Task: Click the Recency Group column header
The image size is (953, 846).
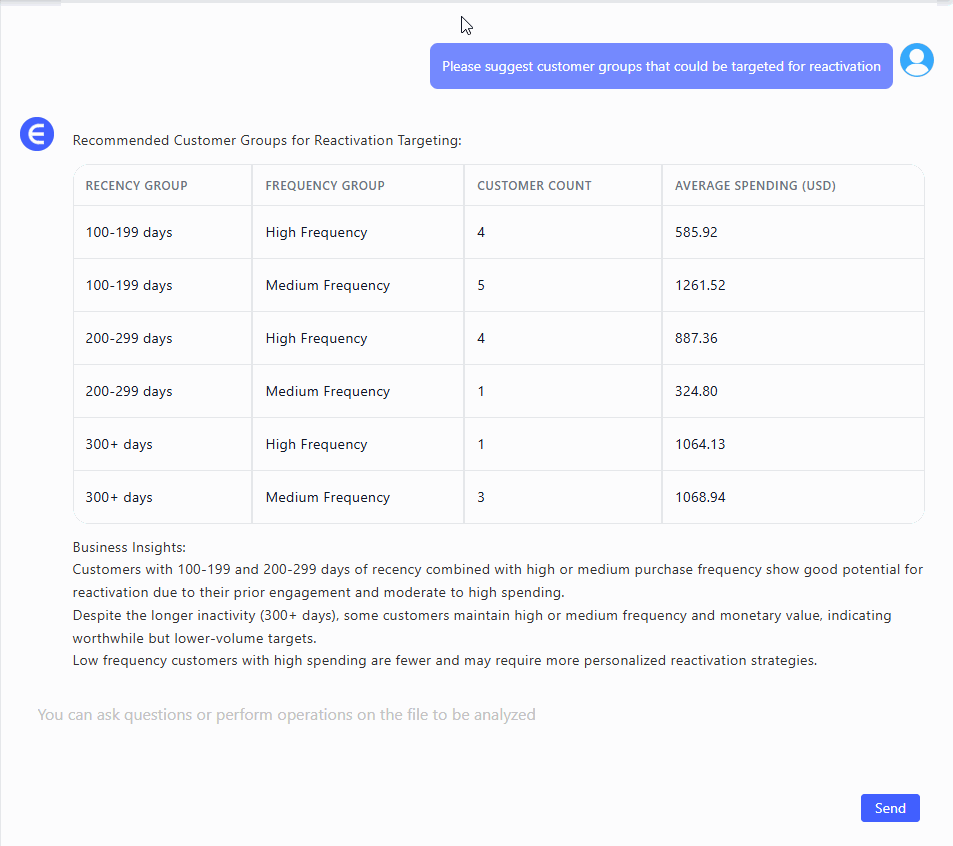Action: coord(137,185)
